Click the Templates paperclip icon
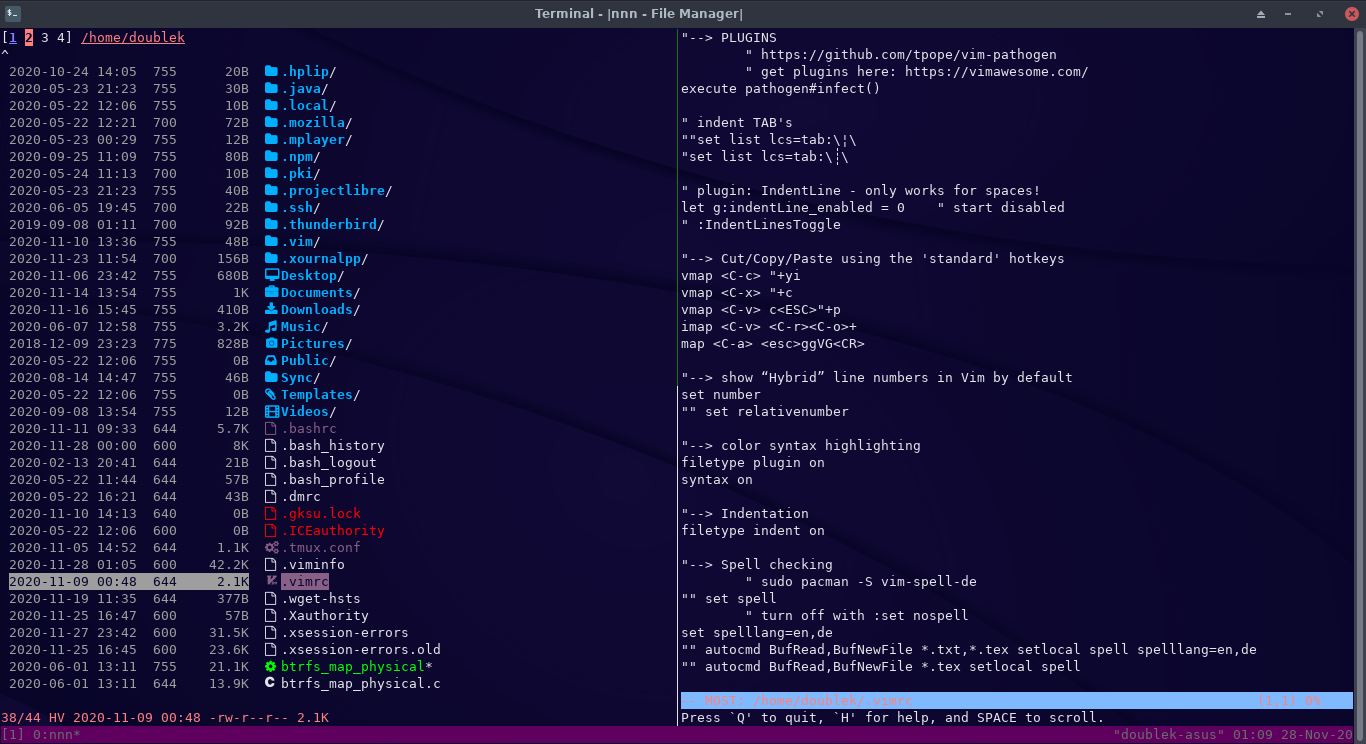 (271, 395)
